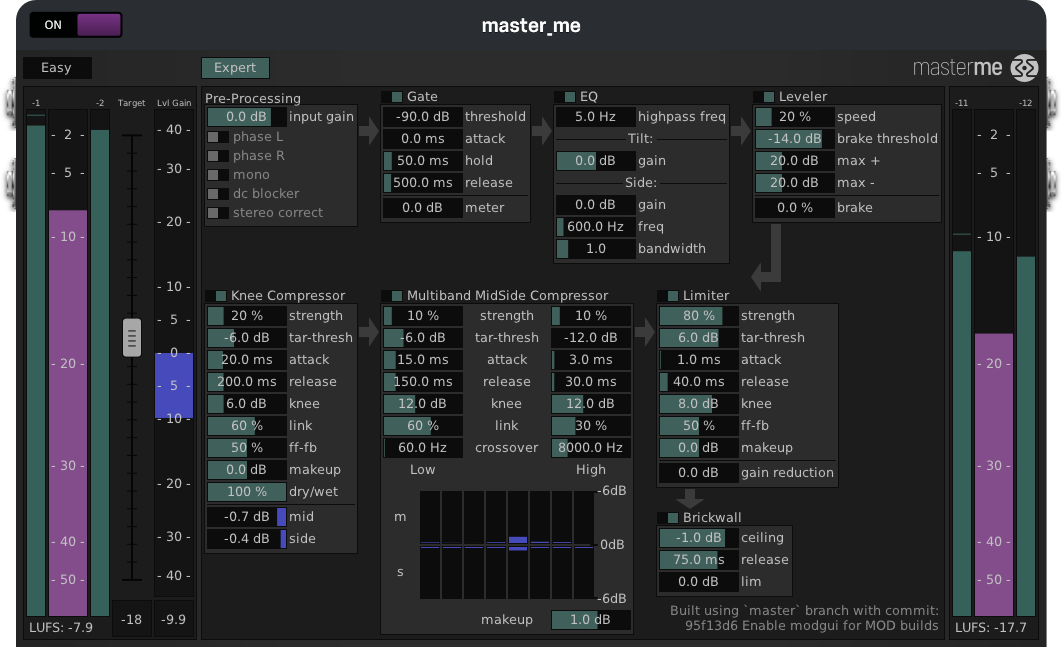Click the Multiband High release 30.0 ms
The width and height of the screenshot is (1062, 647).
[x=591, y=381]
